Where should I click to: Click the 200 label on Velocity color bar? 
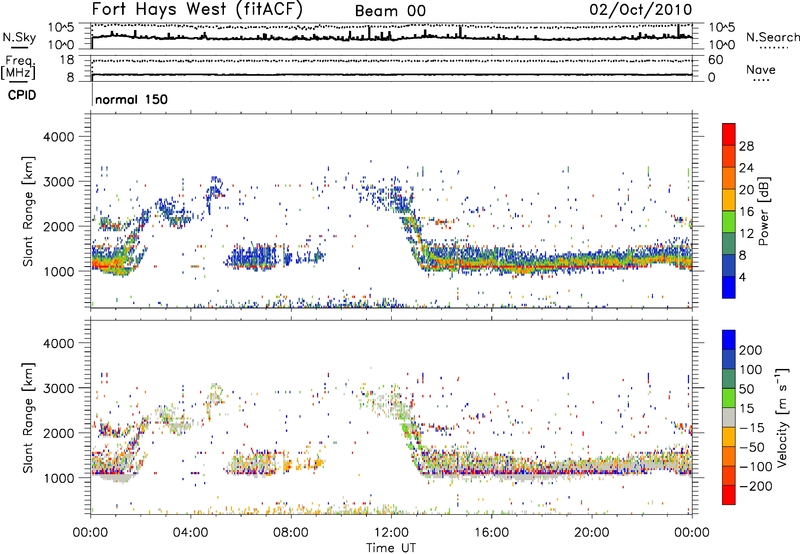point(751,350)
